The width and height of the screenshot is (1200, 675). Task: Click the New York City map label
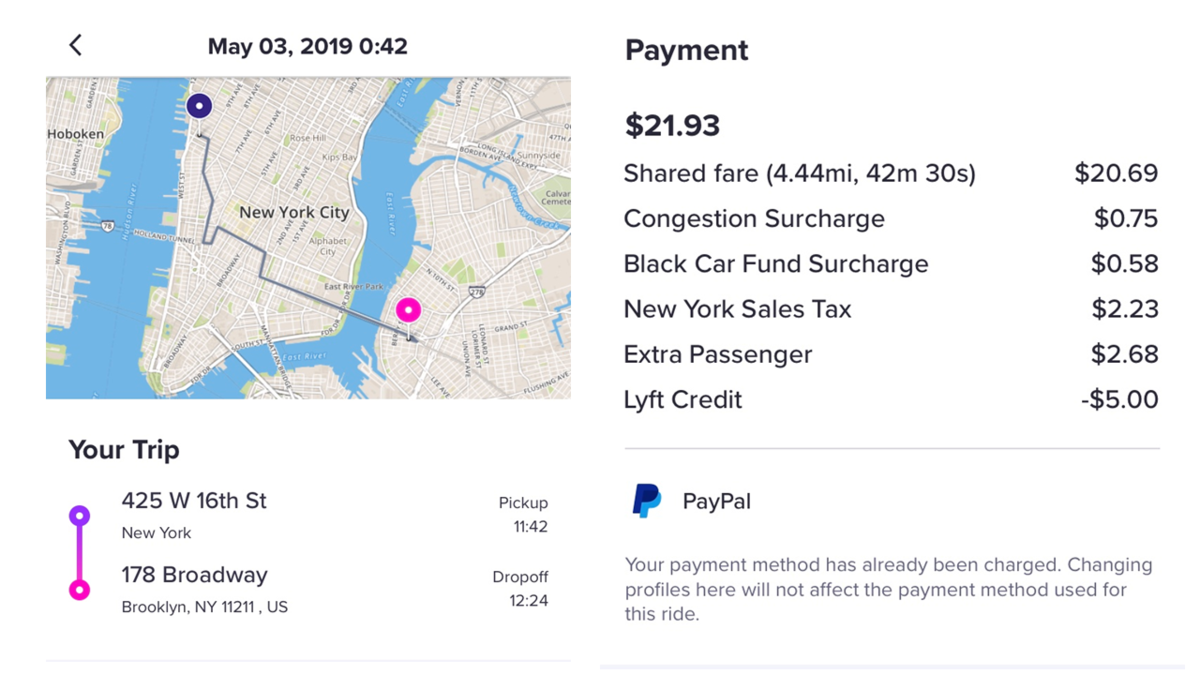click(294, 212)
